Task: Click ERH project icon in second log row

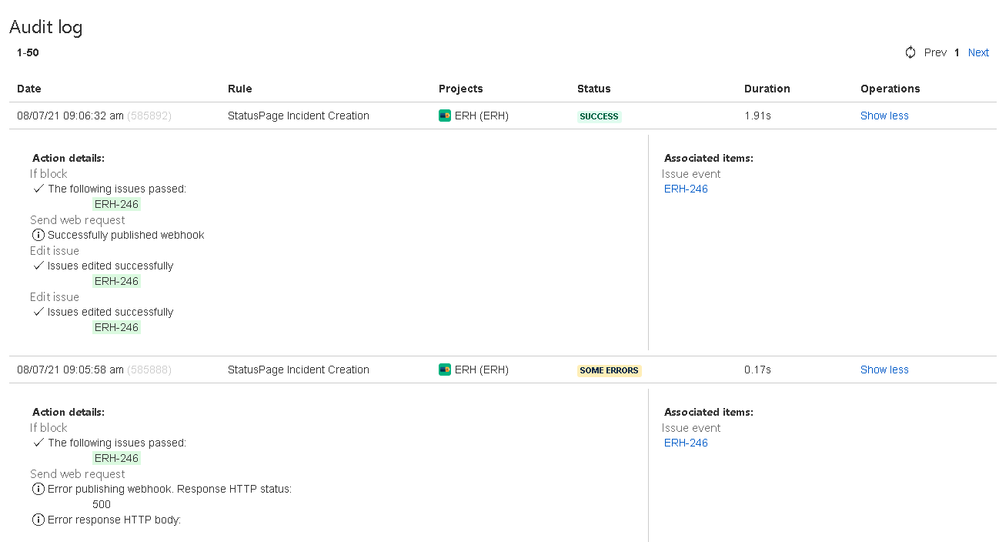Action: click(x=445, y=369)
